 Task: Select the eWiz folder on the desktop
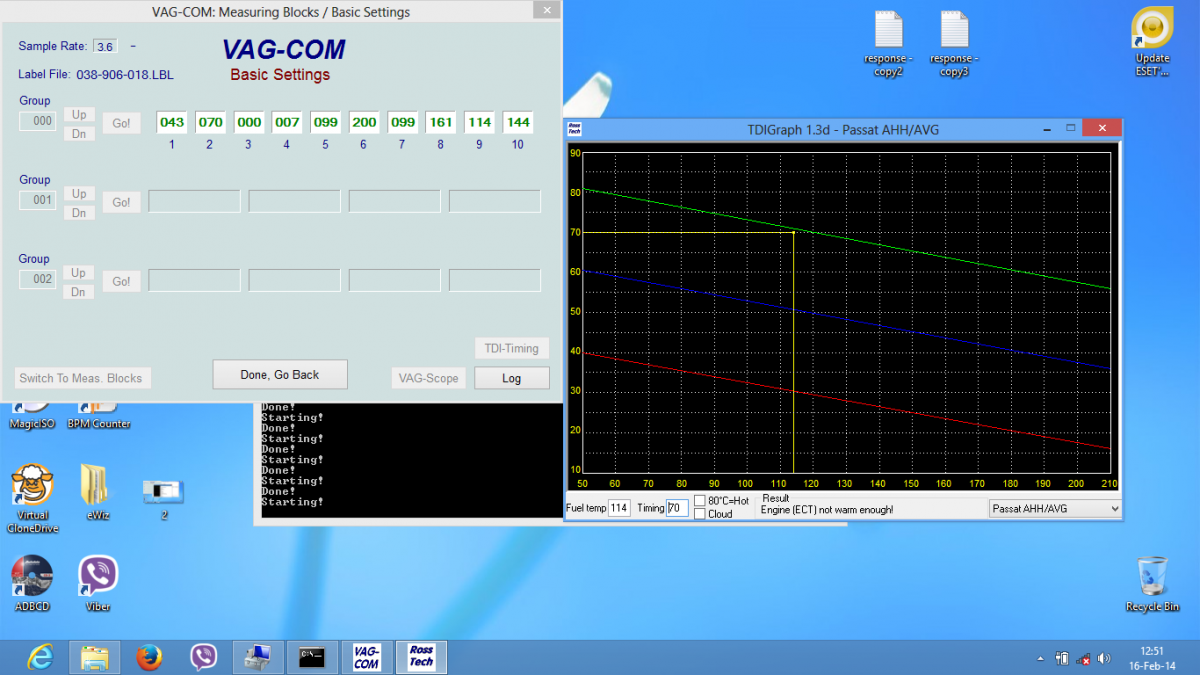(97, 492)
